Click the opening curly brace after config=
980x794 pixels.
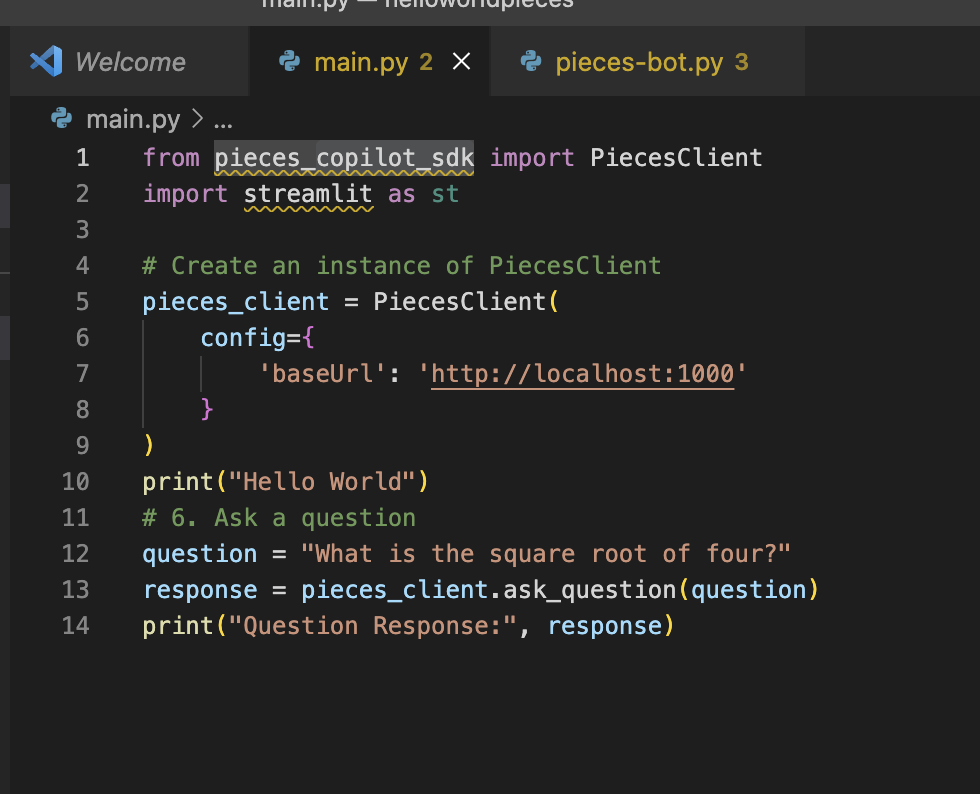[x=309, y=338]
